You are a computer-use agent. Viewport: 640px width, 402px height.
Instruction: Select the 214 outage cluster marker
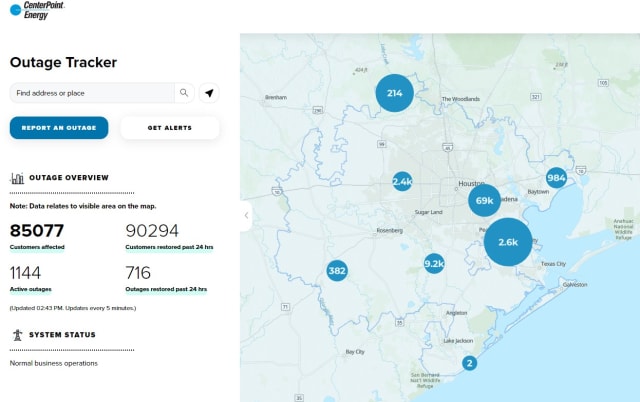tap(395, 93)
